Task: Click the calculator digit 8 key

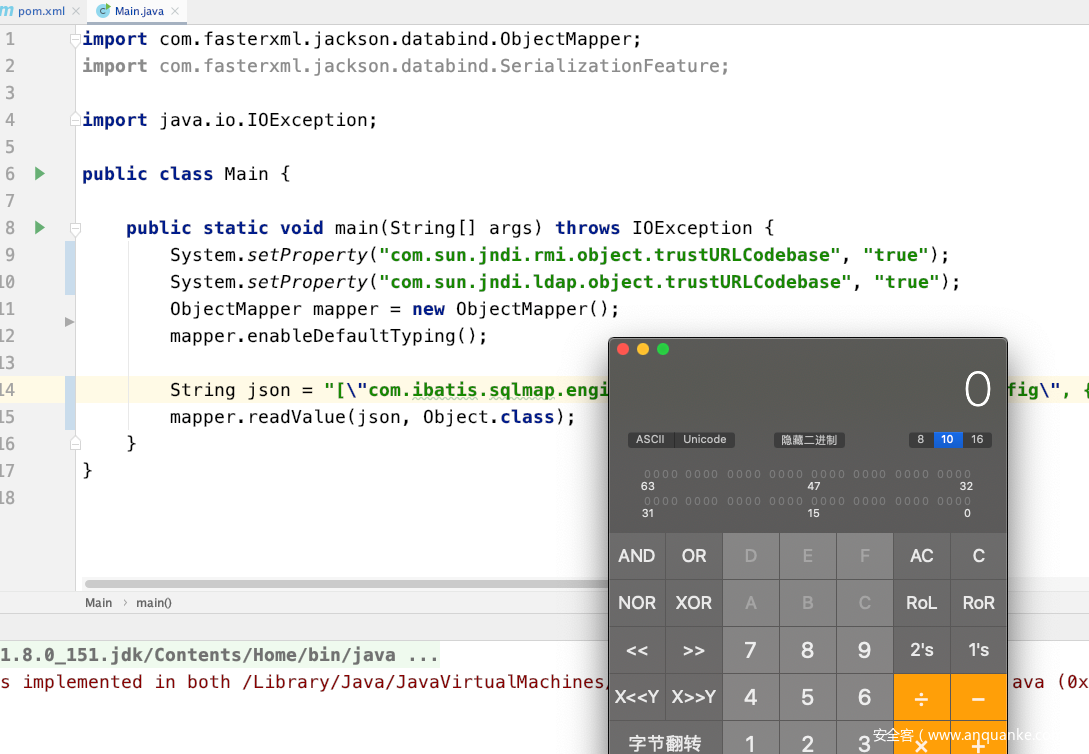Action: (x=808, y=650)
